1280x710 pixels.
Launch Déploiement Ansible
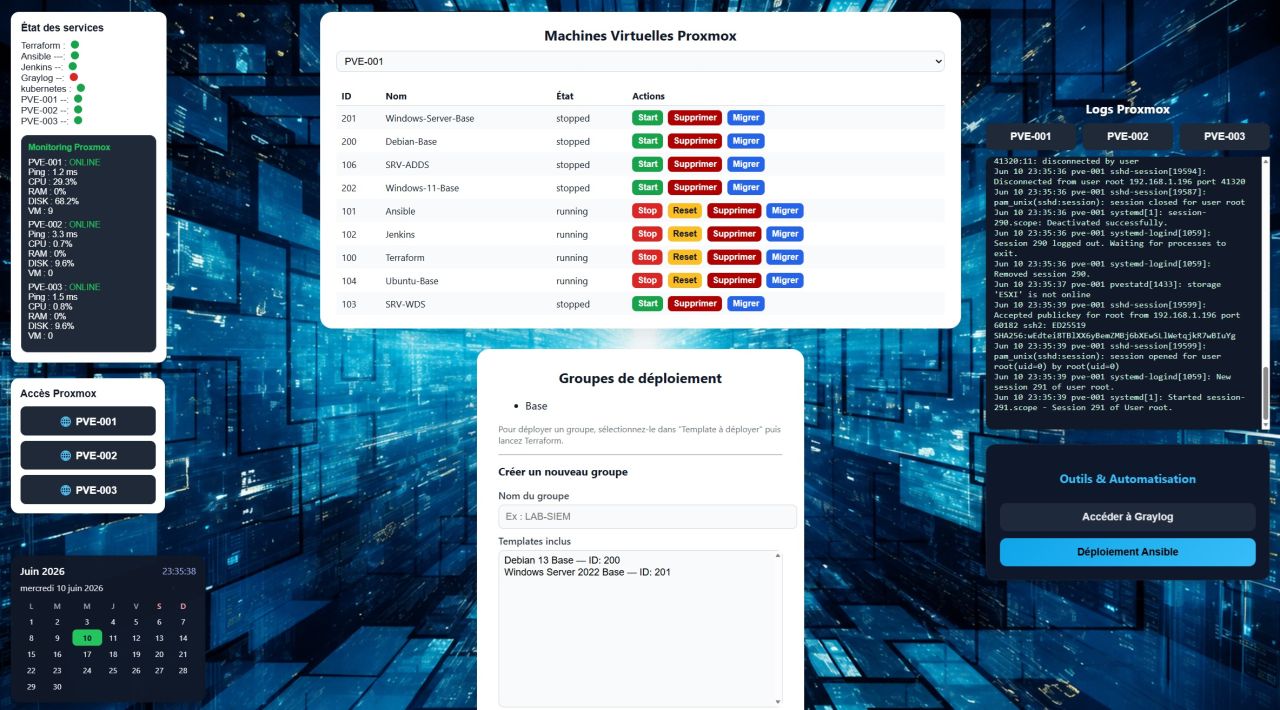tap(1127, 552)
